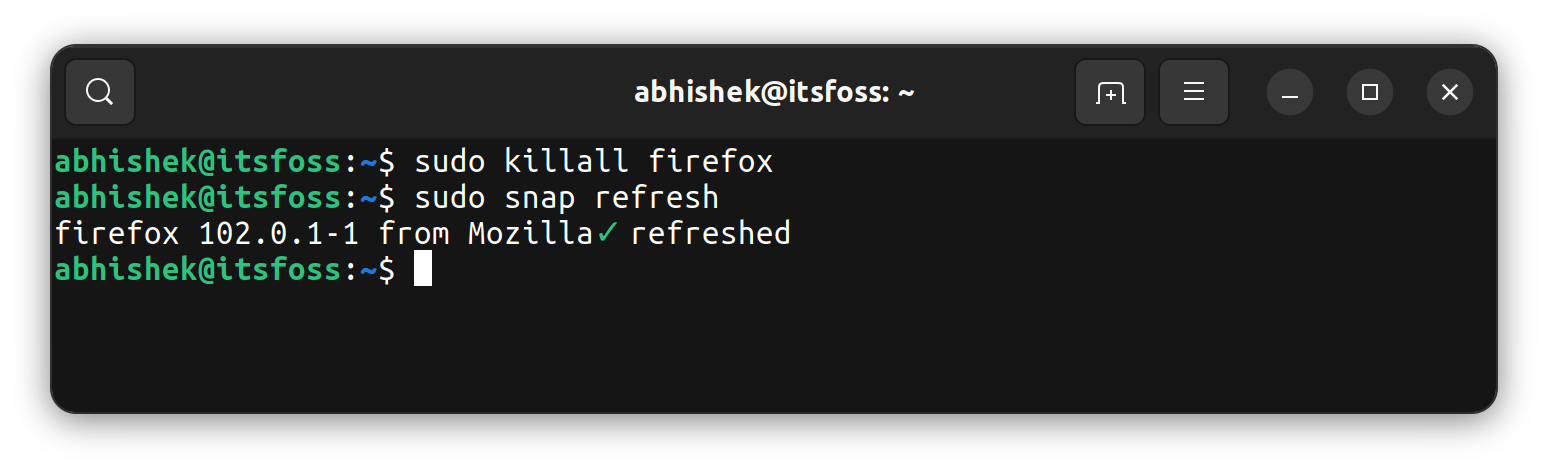
Task: Open the terminal search button
Action: pyautogui.click(x=100, y=93)
